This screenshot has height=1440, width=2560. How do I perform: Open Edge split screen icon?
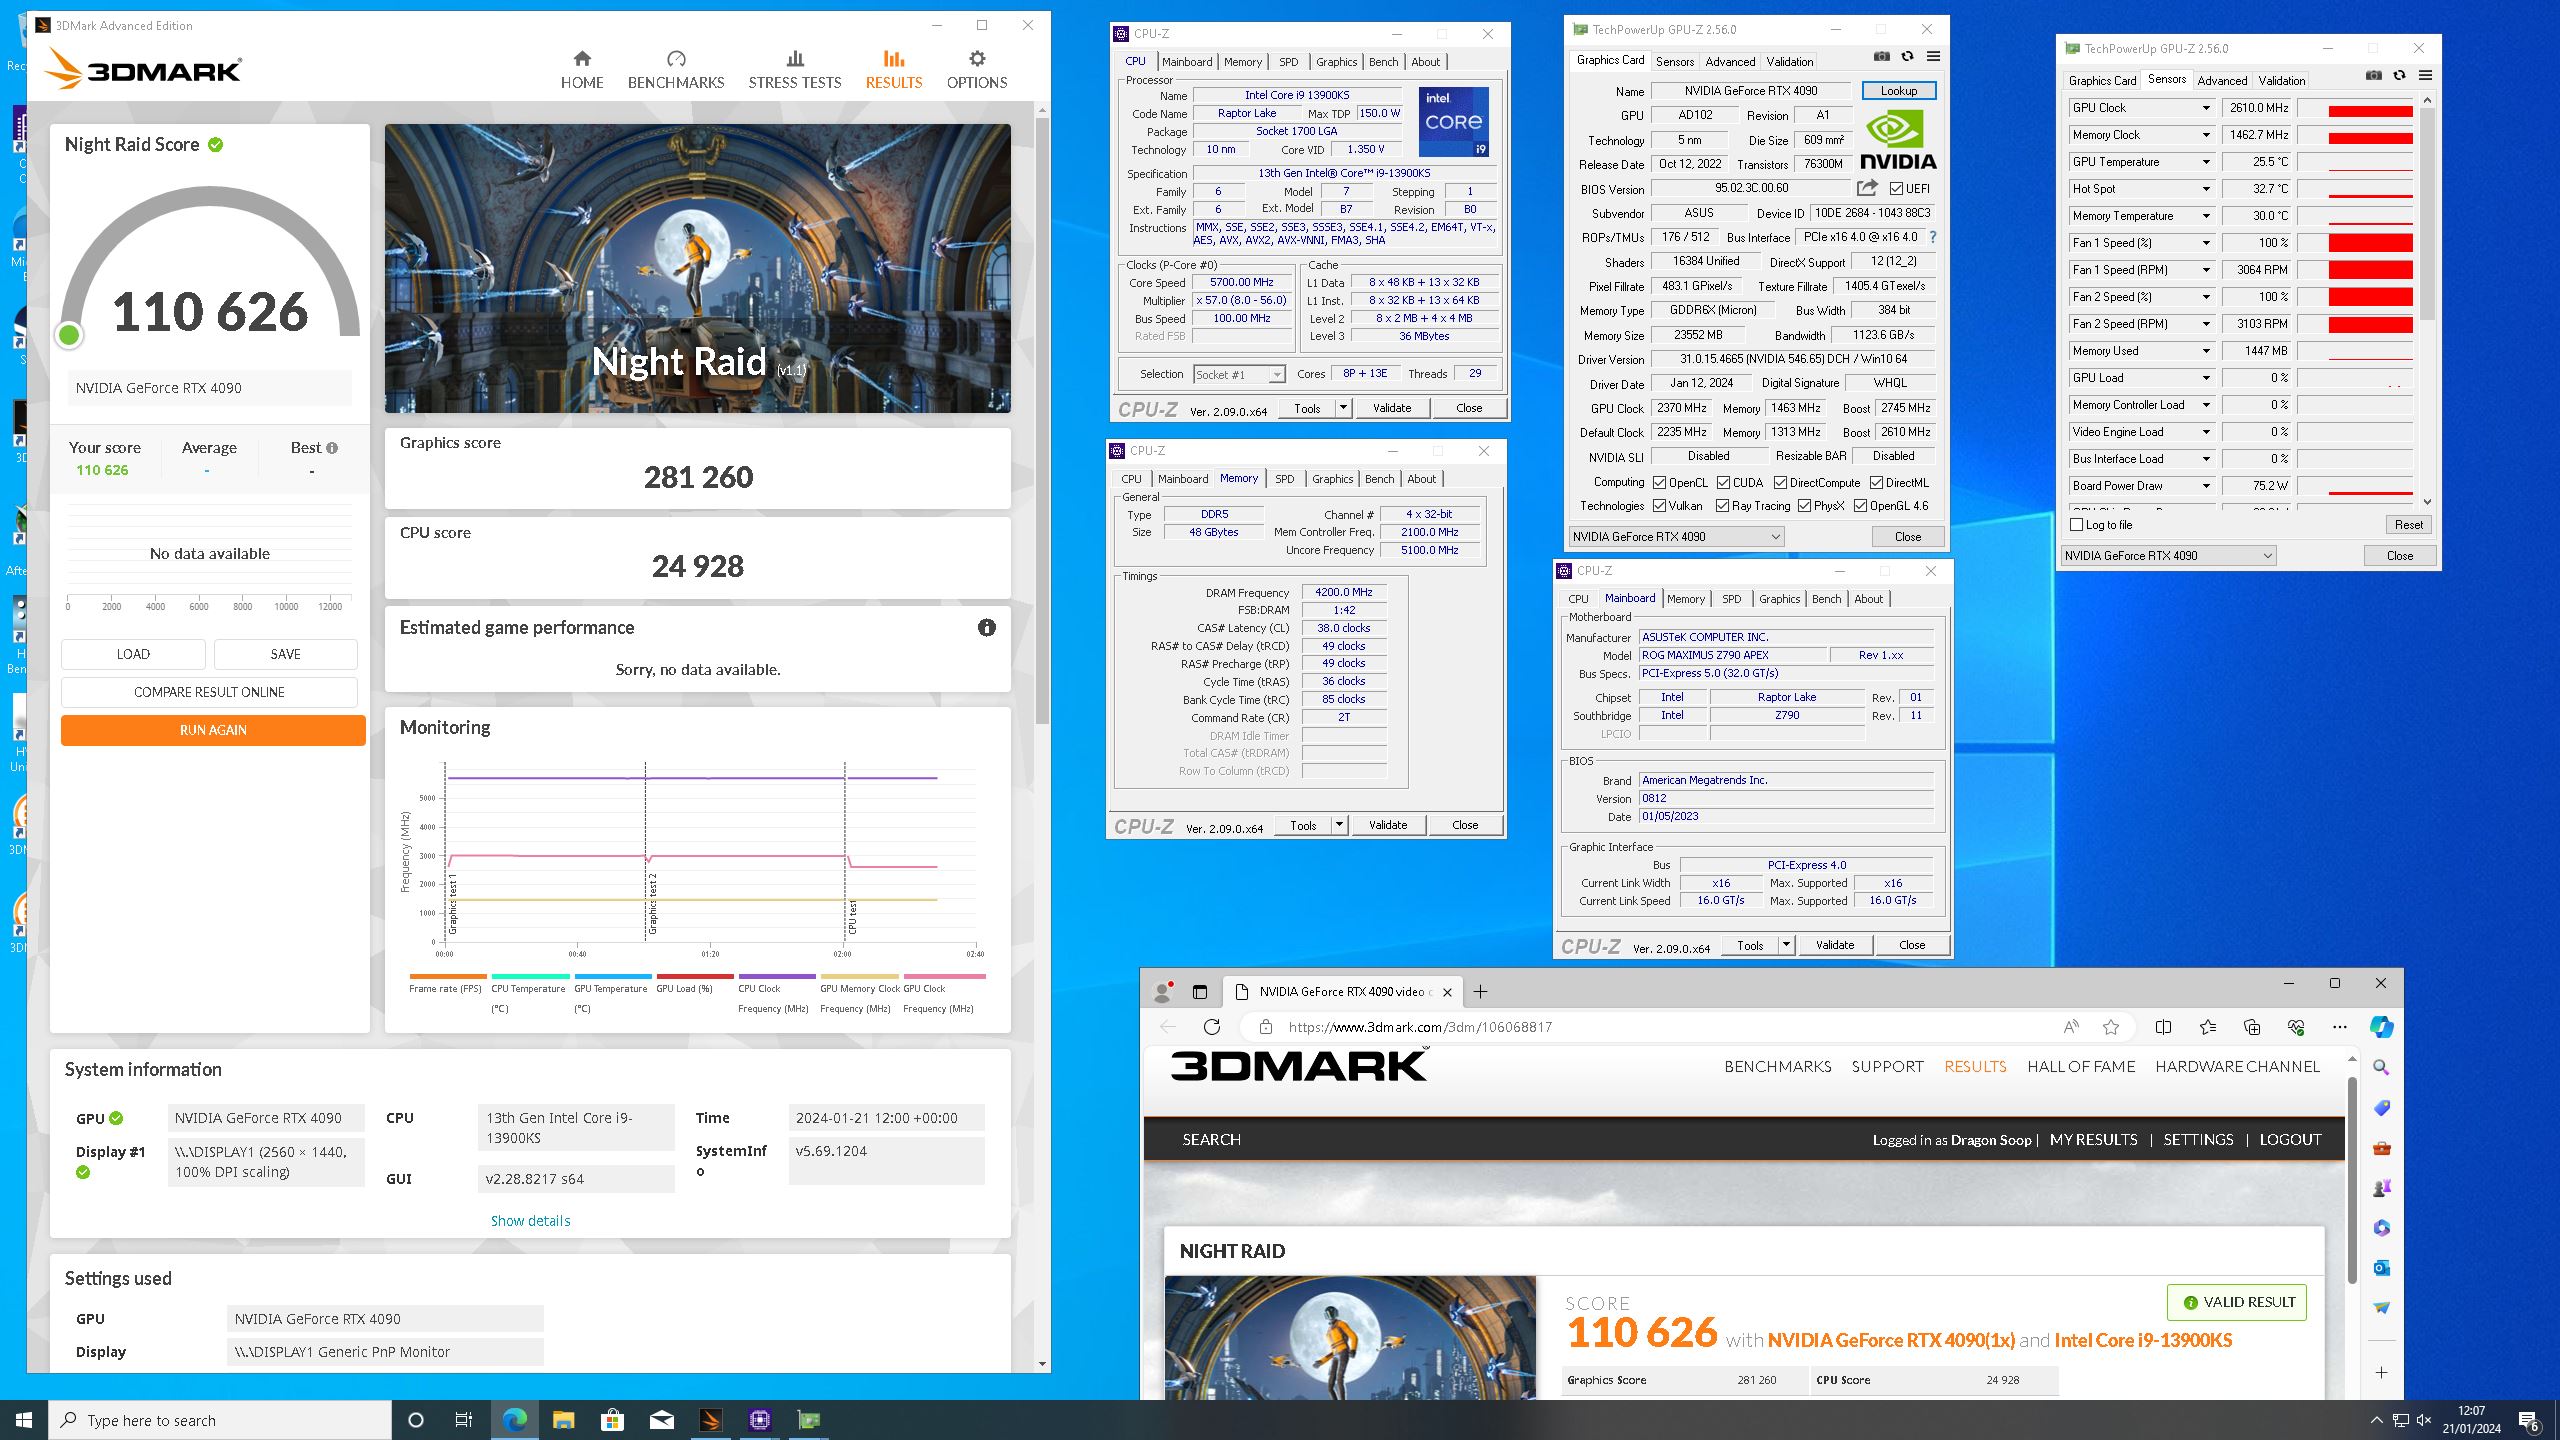(2163, 1027)
